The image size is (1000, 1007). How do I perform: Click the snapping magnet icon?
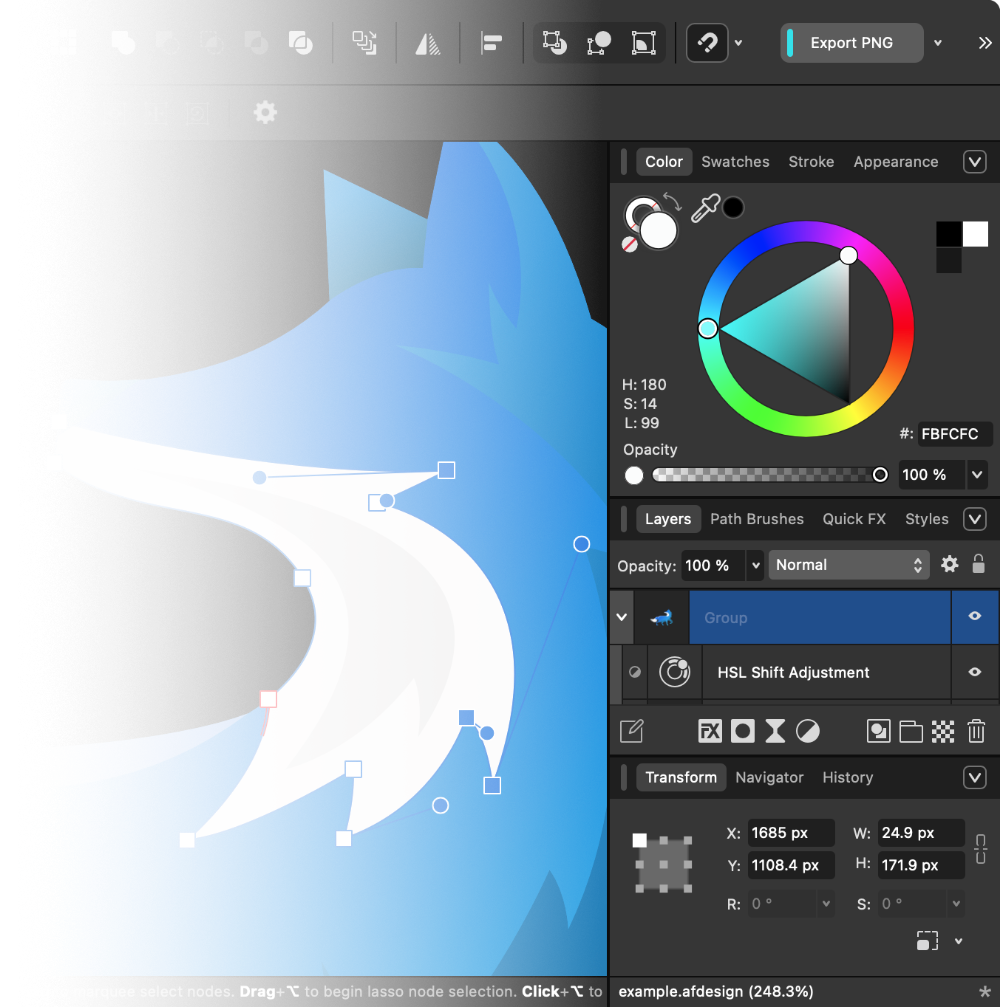tap(707, 43)
